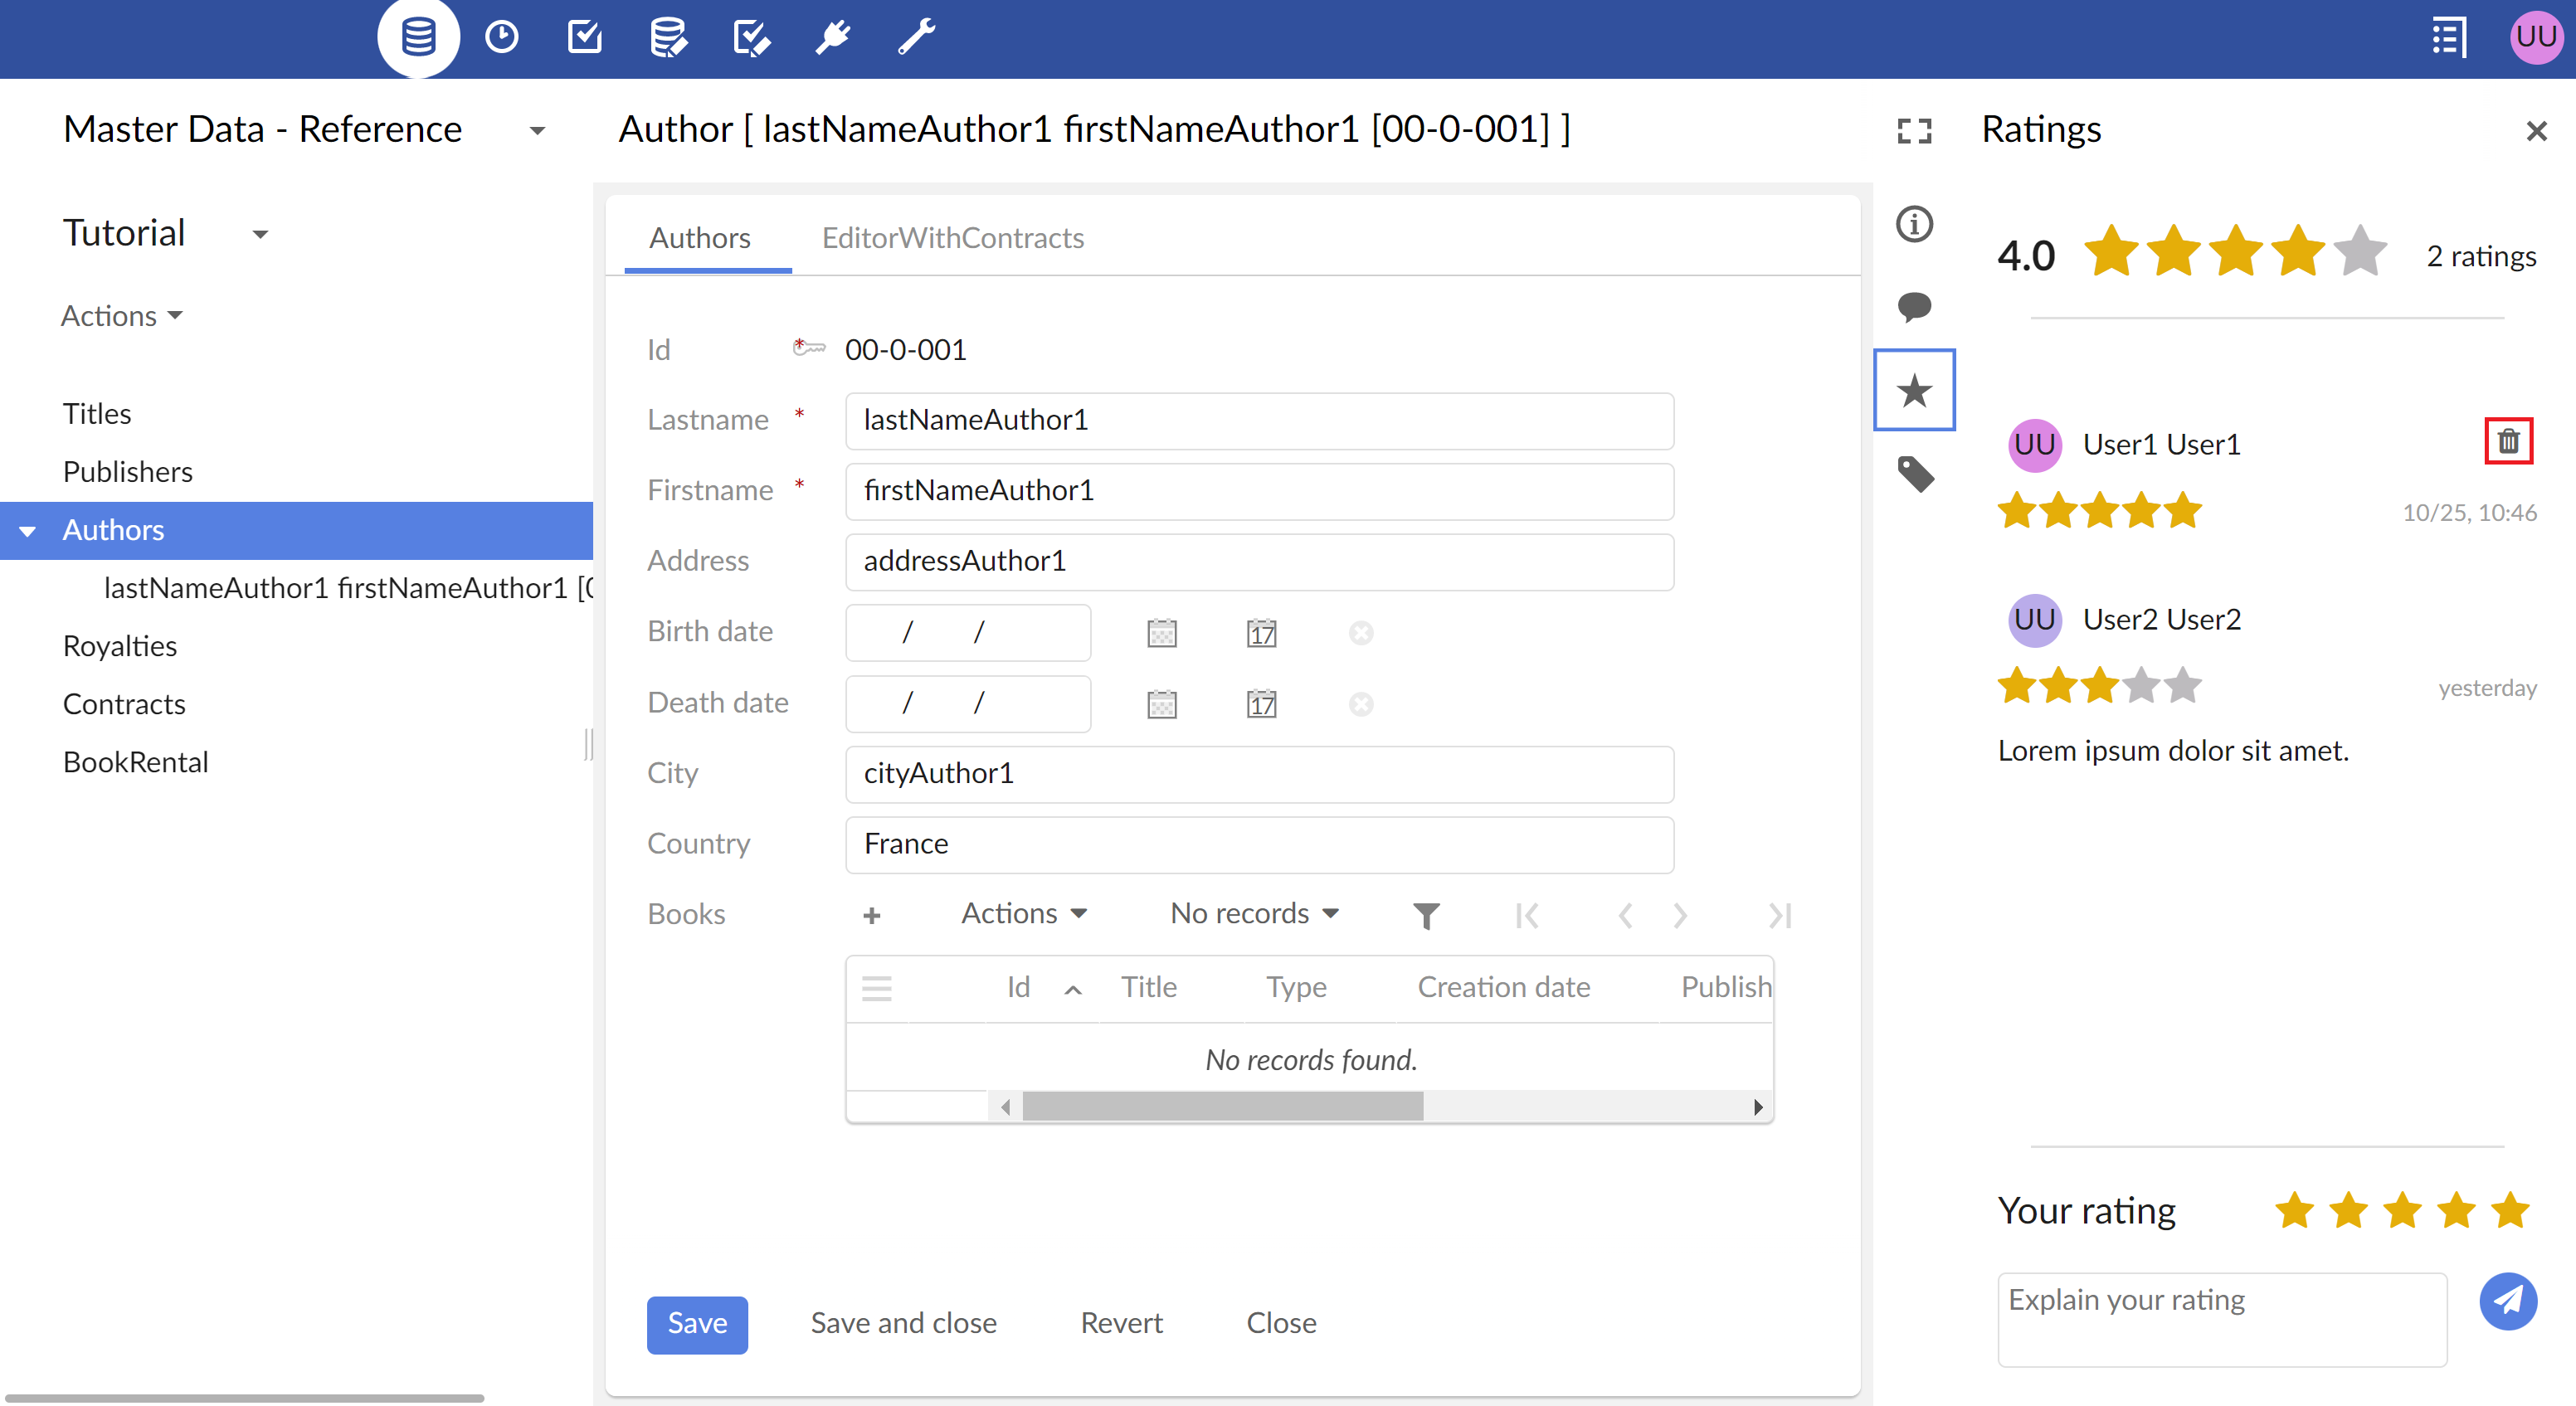Click the Revert button

point(1122,1321)
